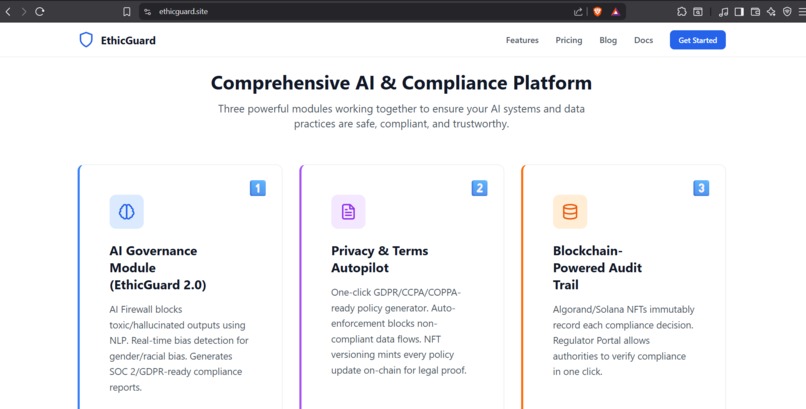
Task: Click the number 2 badge
Action: pos(479,188)
